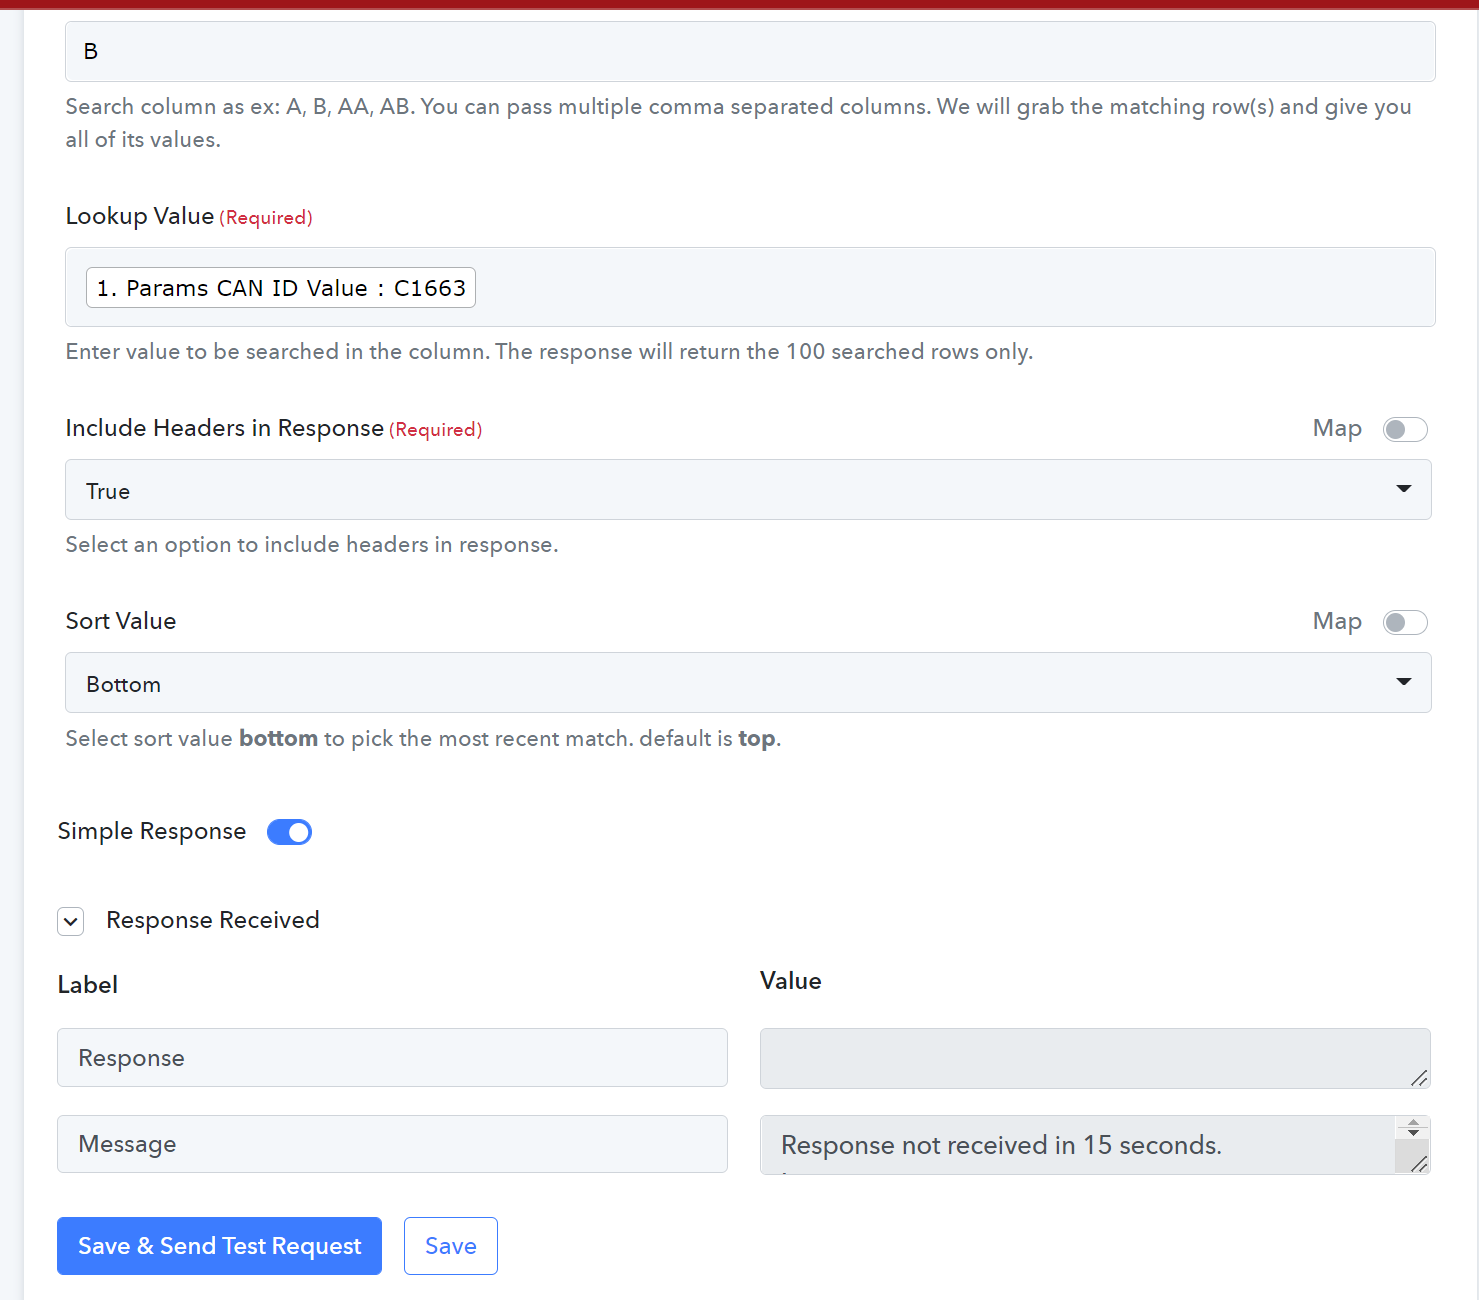Click the Message label field

point(392,1144)
